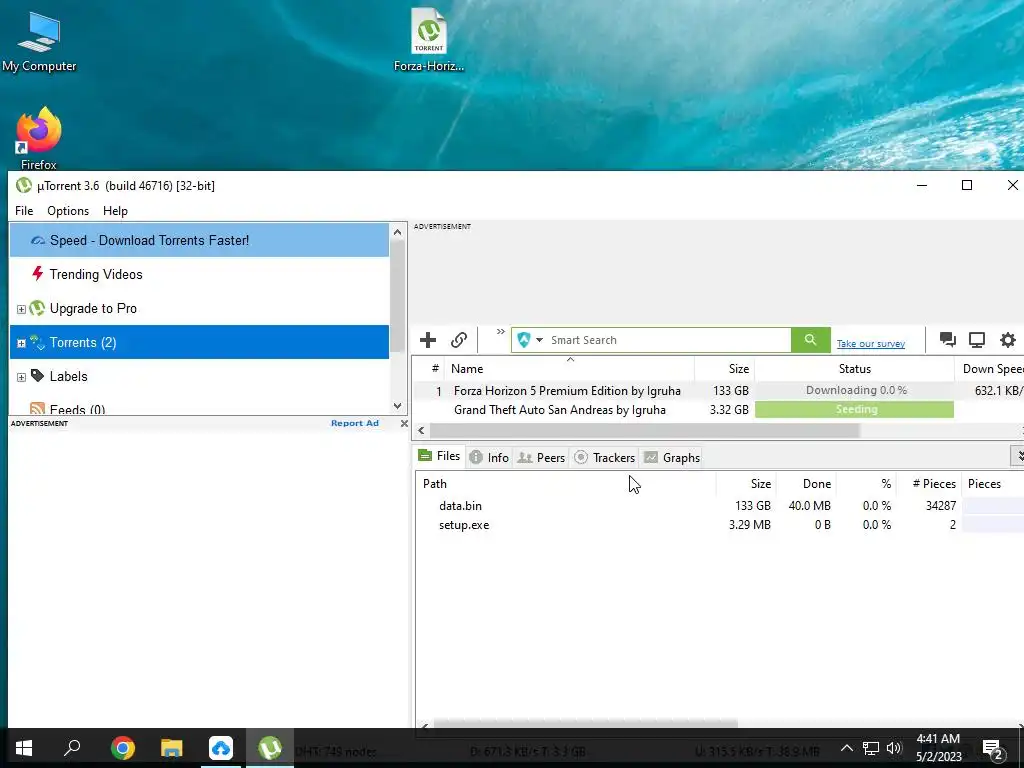This screenshot has height=768, width=1024.
Task: Select Speed - Download Torrents Faster item
Action: coord(199,240)
